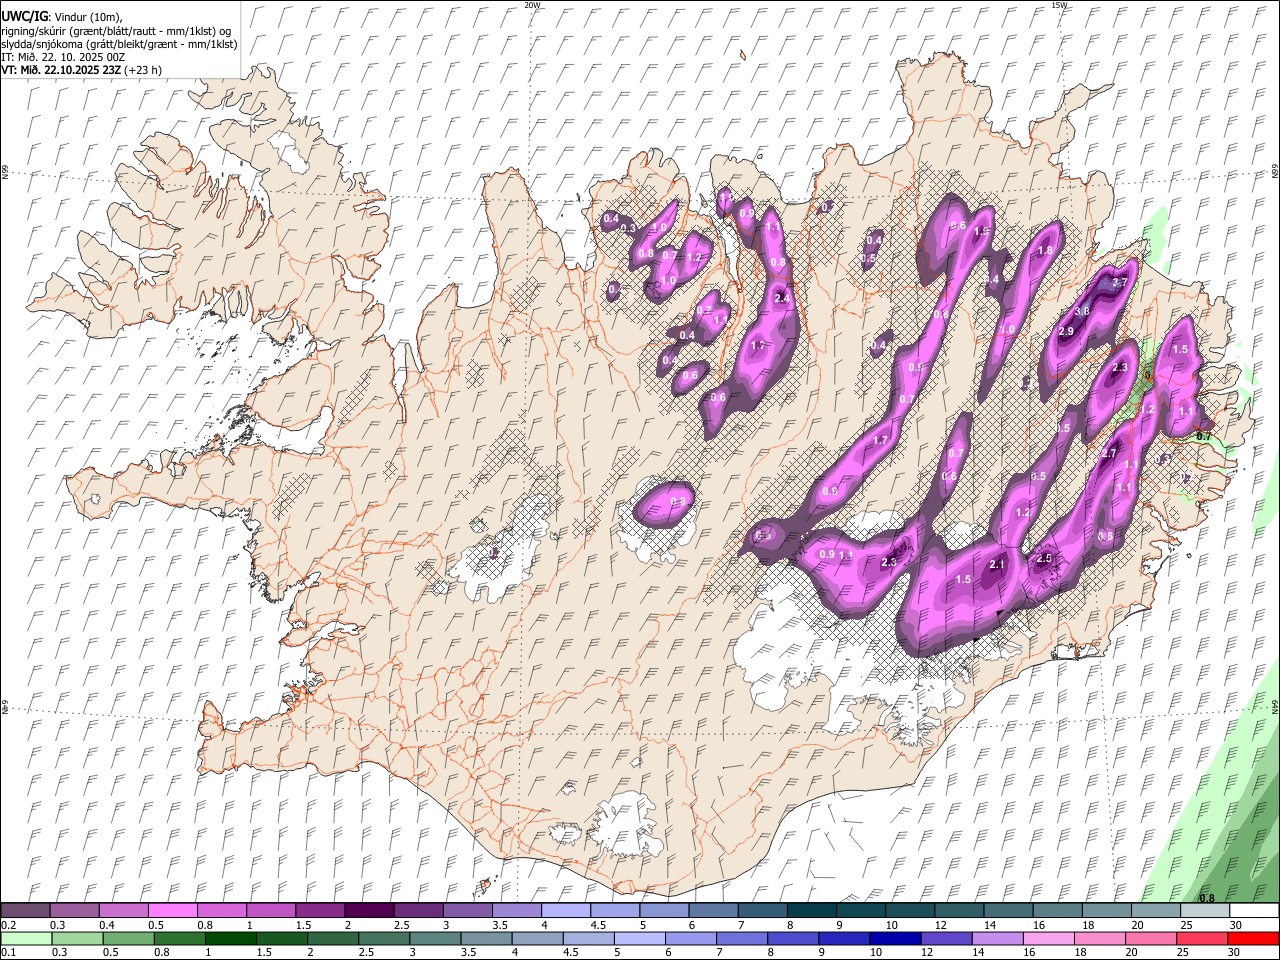
Task: Select the top legend swatch between 4 and 4.5
Action: point(565,911)
